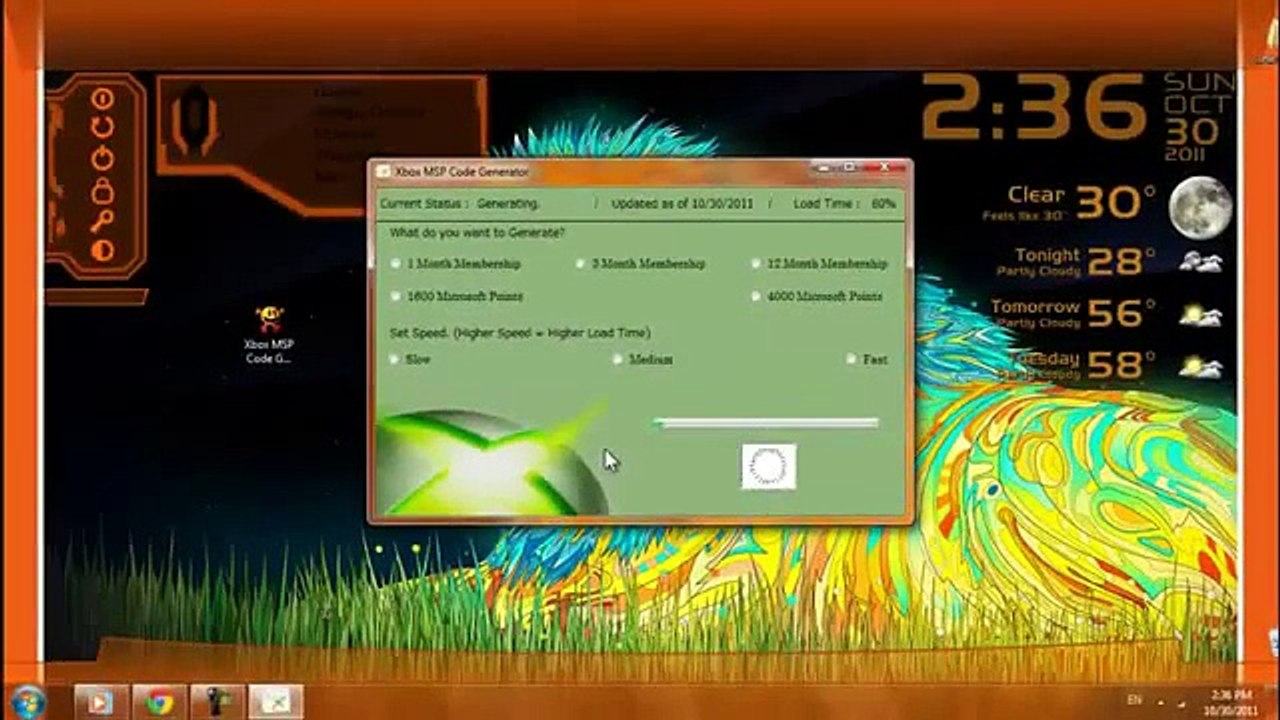Viewport: 1280px width, 720px height.
Task: Click the key icon in orange gadget
Action: click(x=102, y=220)
